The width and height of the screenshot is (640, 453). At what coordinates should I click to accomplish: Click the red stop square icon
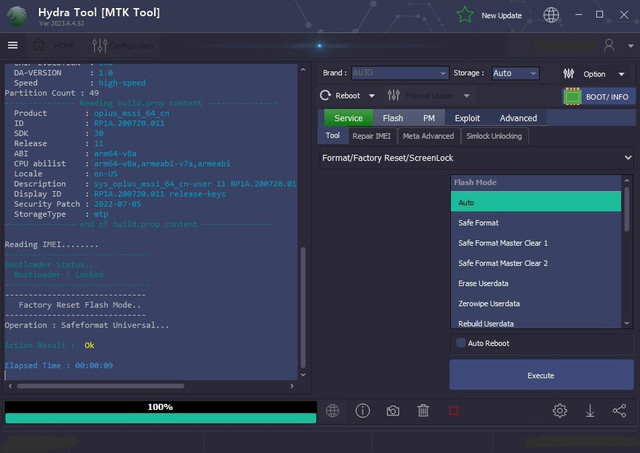click(x=453, y=411)
